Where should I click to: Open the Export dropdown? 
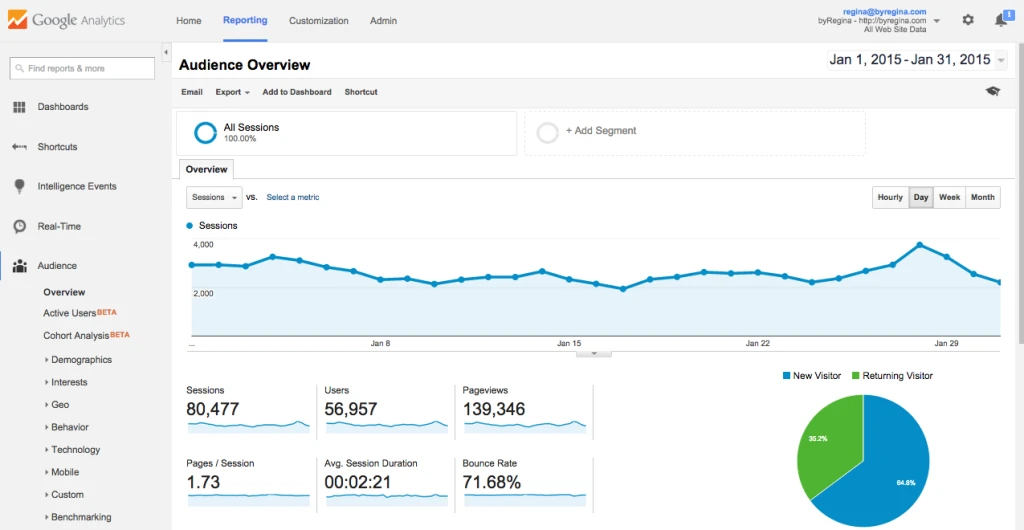pos(232,92)
